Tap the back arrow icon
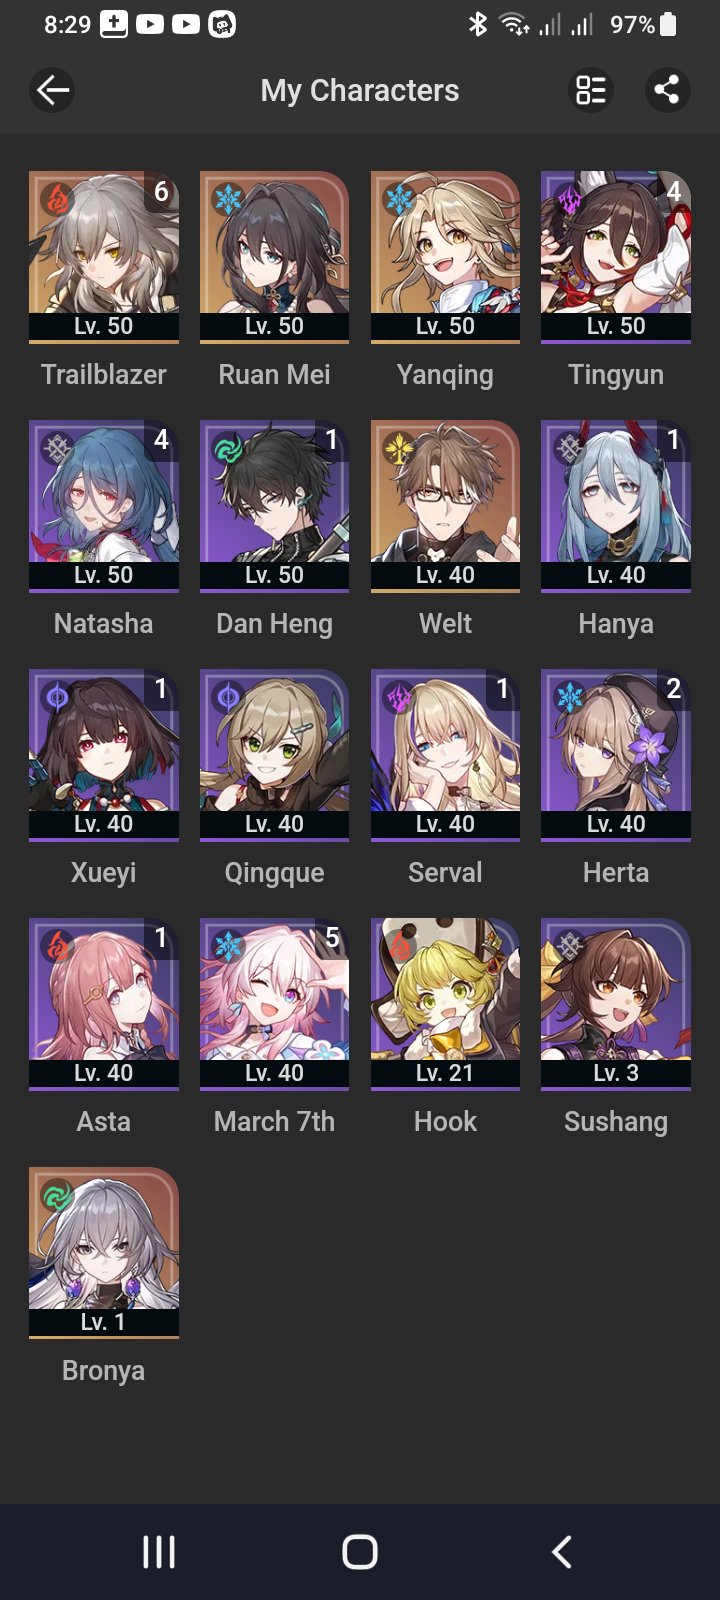720x1600 pixels. pos(52,90)
